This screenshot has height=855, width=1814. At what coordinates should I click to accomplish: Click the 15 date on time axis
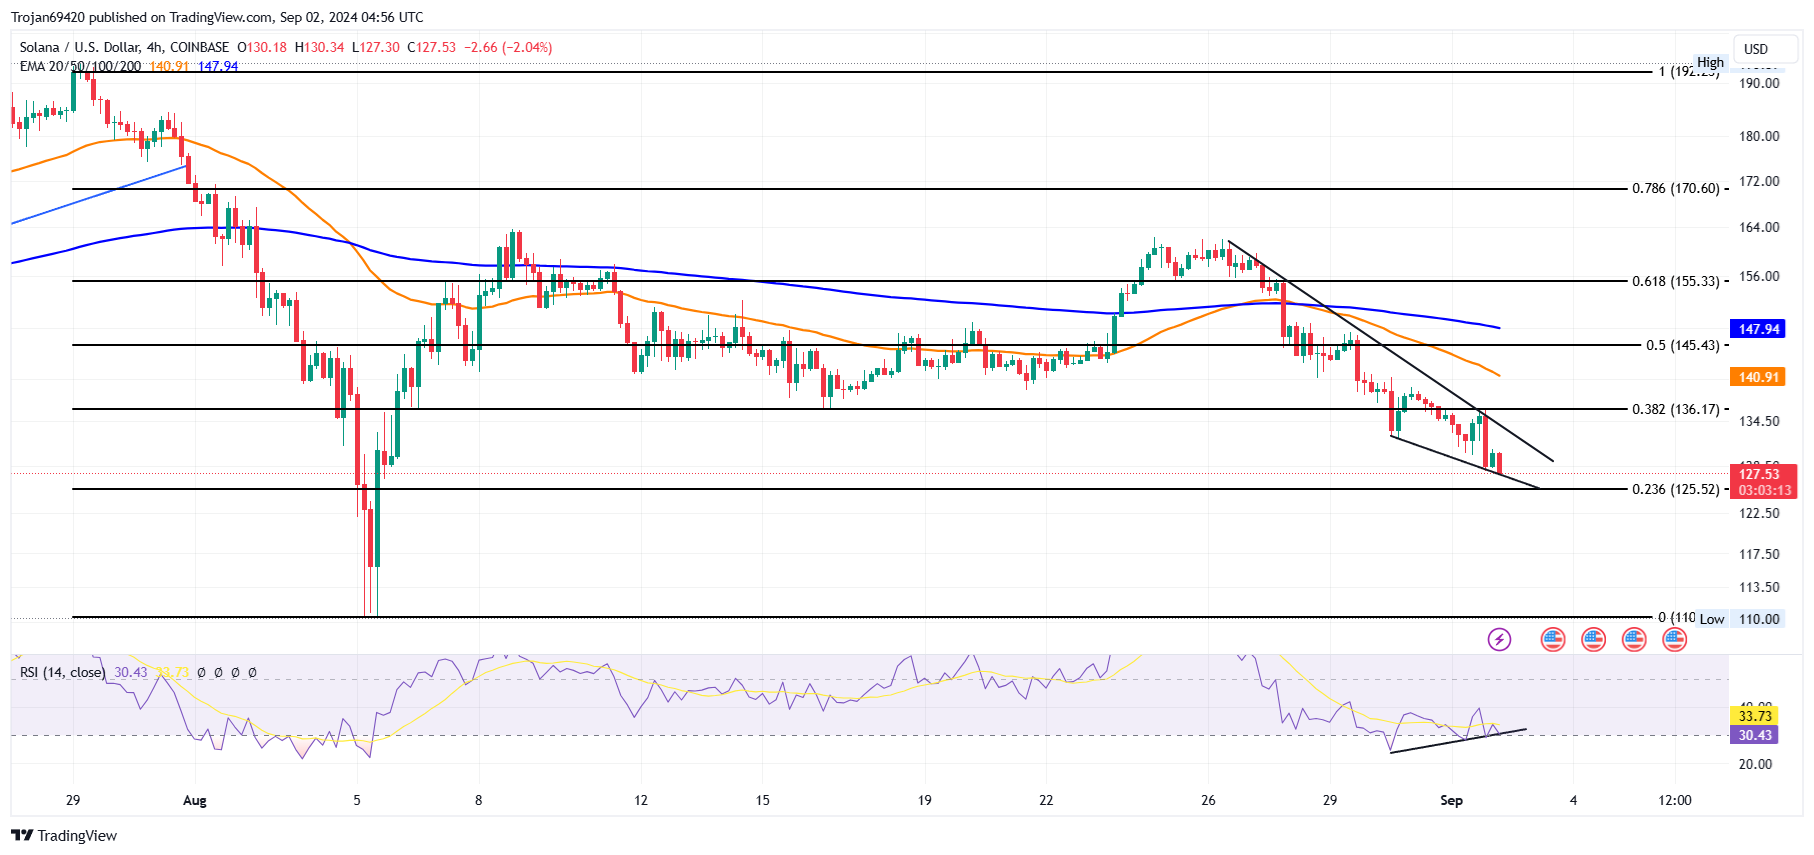point(763,800)
